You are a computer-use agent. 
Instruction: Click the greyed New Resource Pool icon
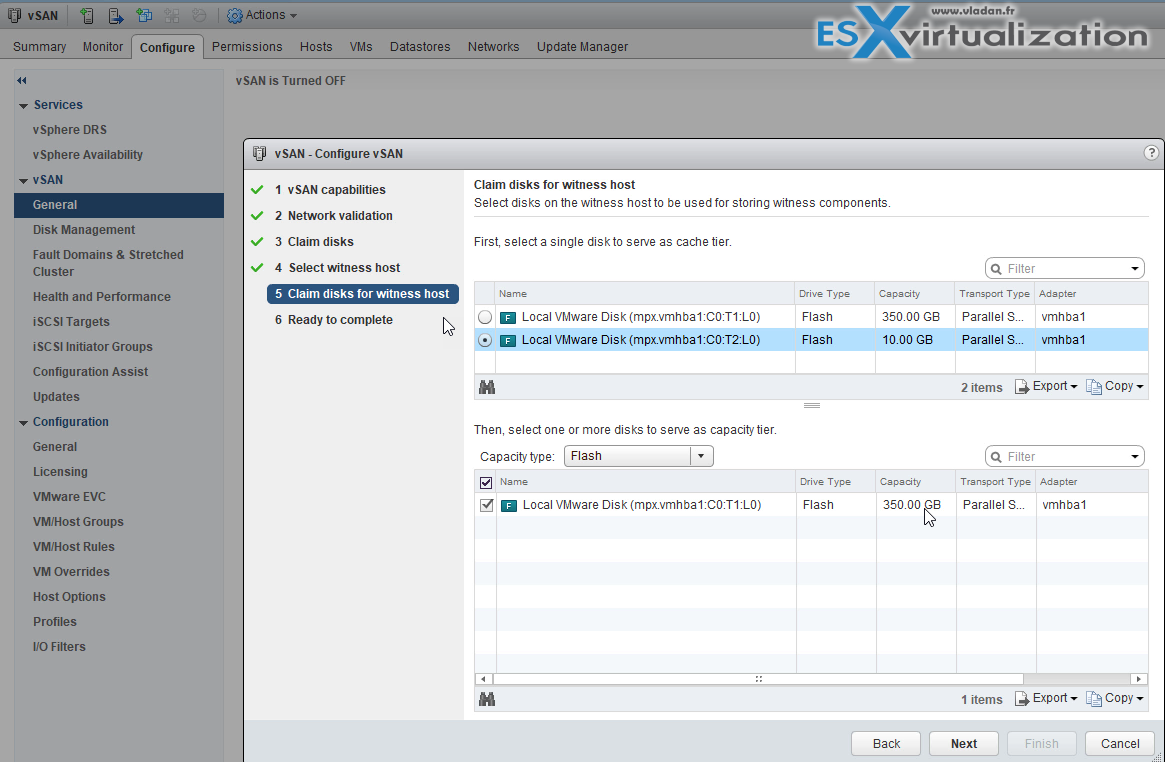coord(198,15)
